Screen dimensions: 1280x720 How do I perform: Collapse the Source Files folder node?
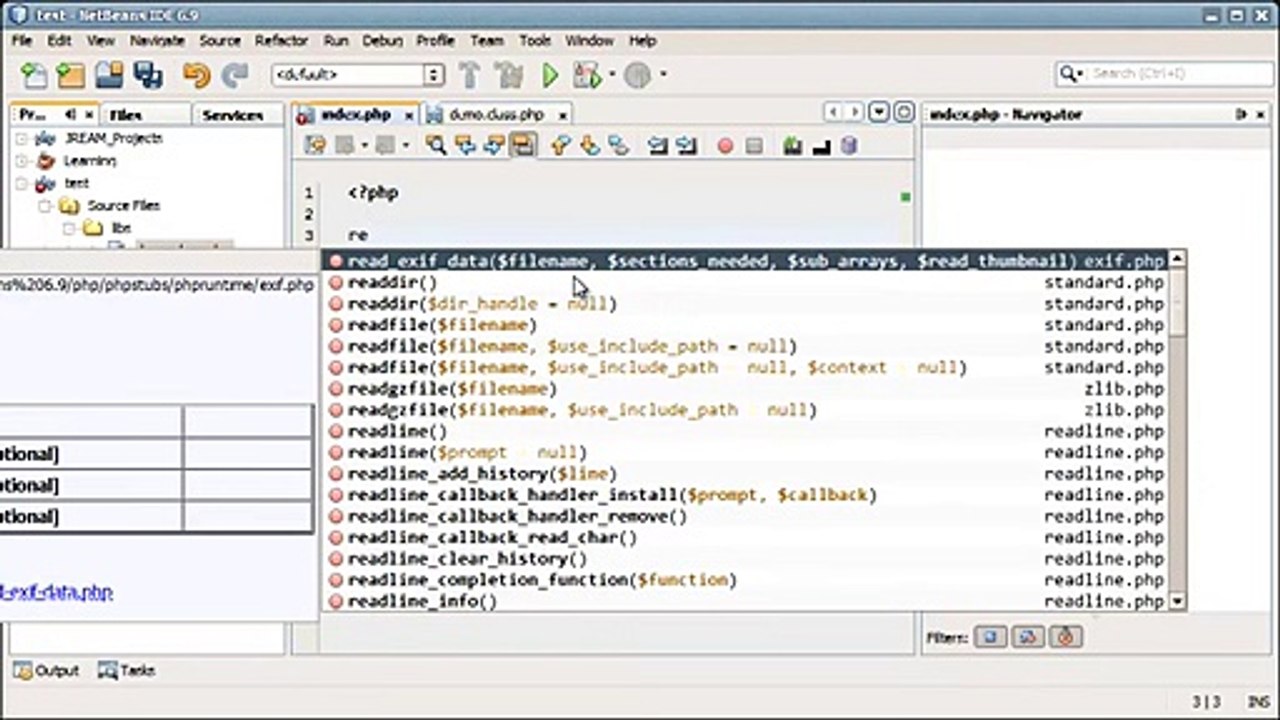pyautogui.click(x=44, y=206)
